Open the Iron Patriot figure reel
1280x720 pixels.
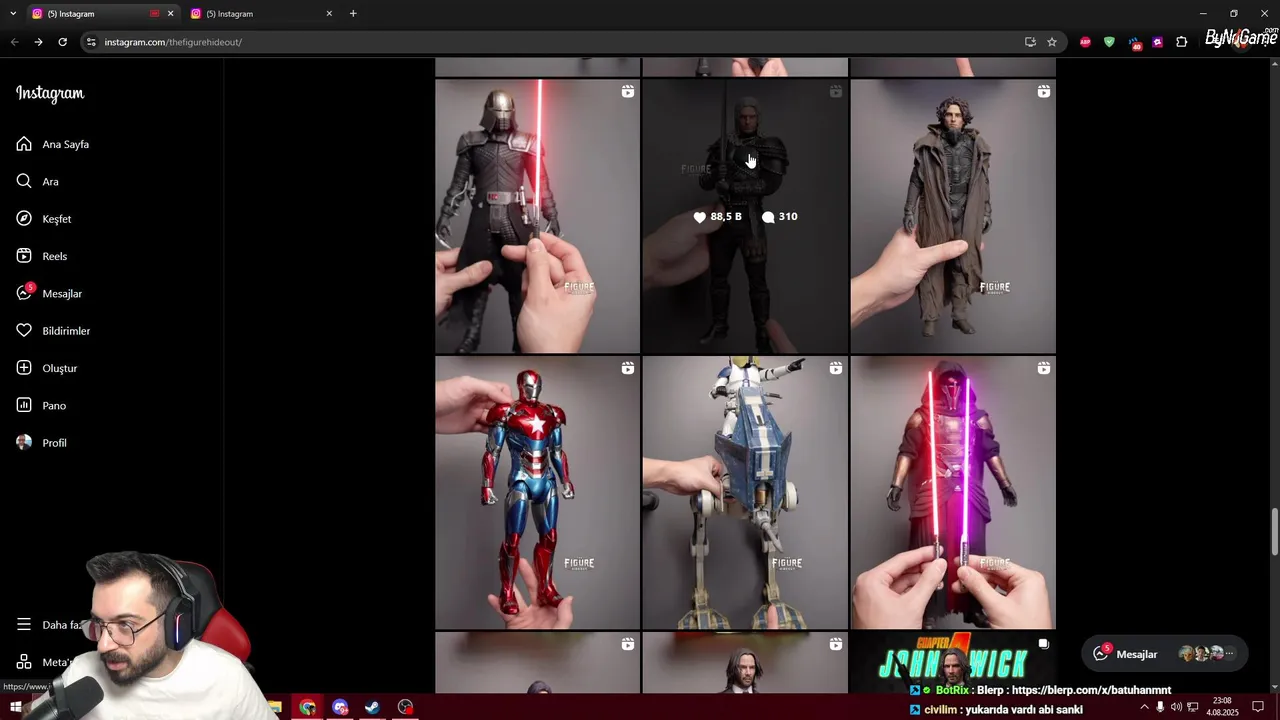[537, 492]
